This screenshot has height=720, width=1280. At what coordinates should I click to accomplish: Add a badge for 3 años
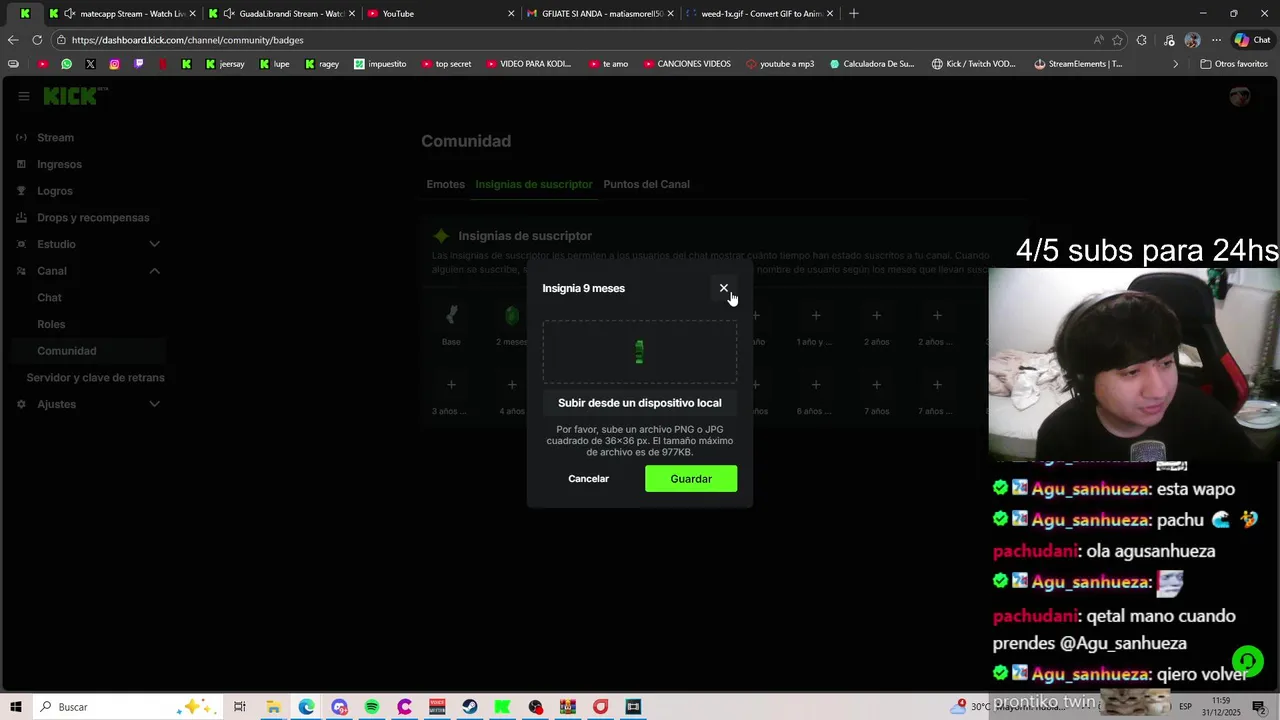[451, 385]
